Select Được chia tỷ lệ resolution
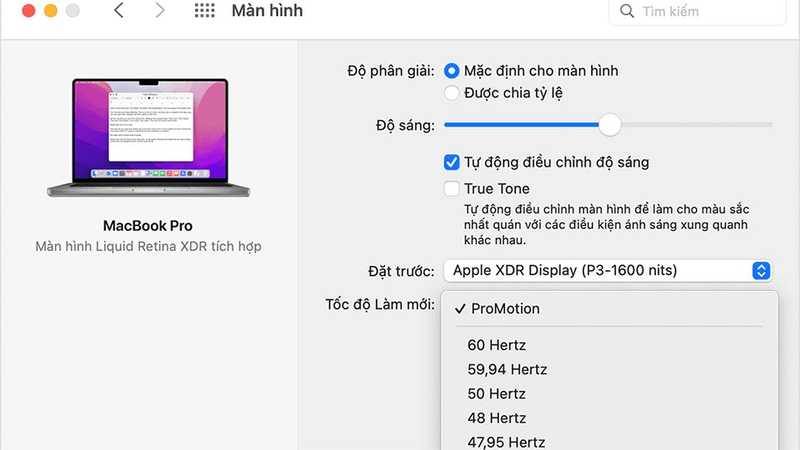 pos(452,93)
